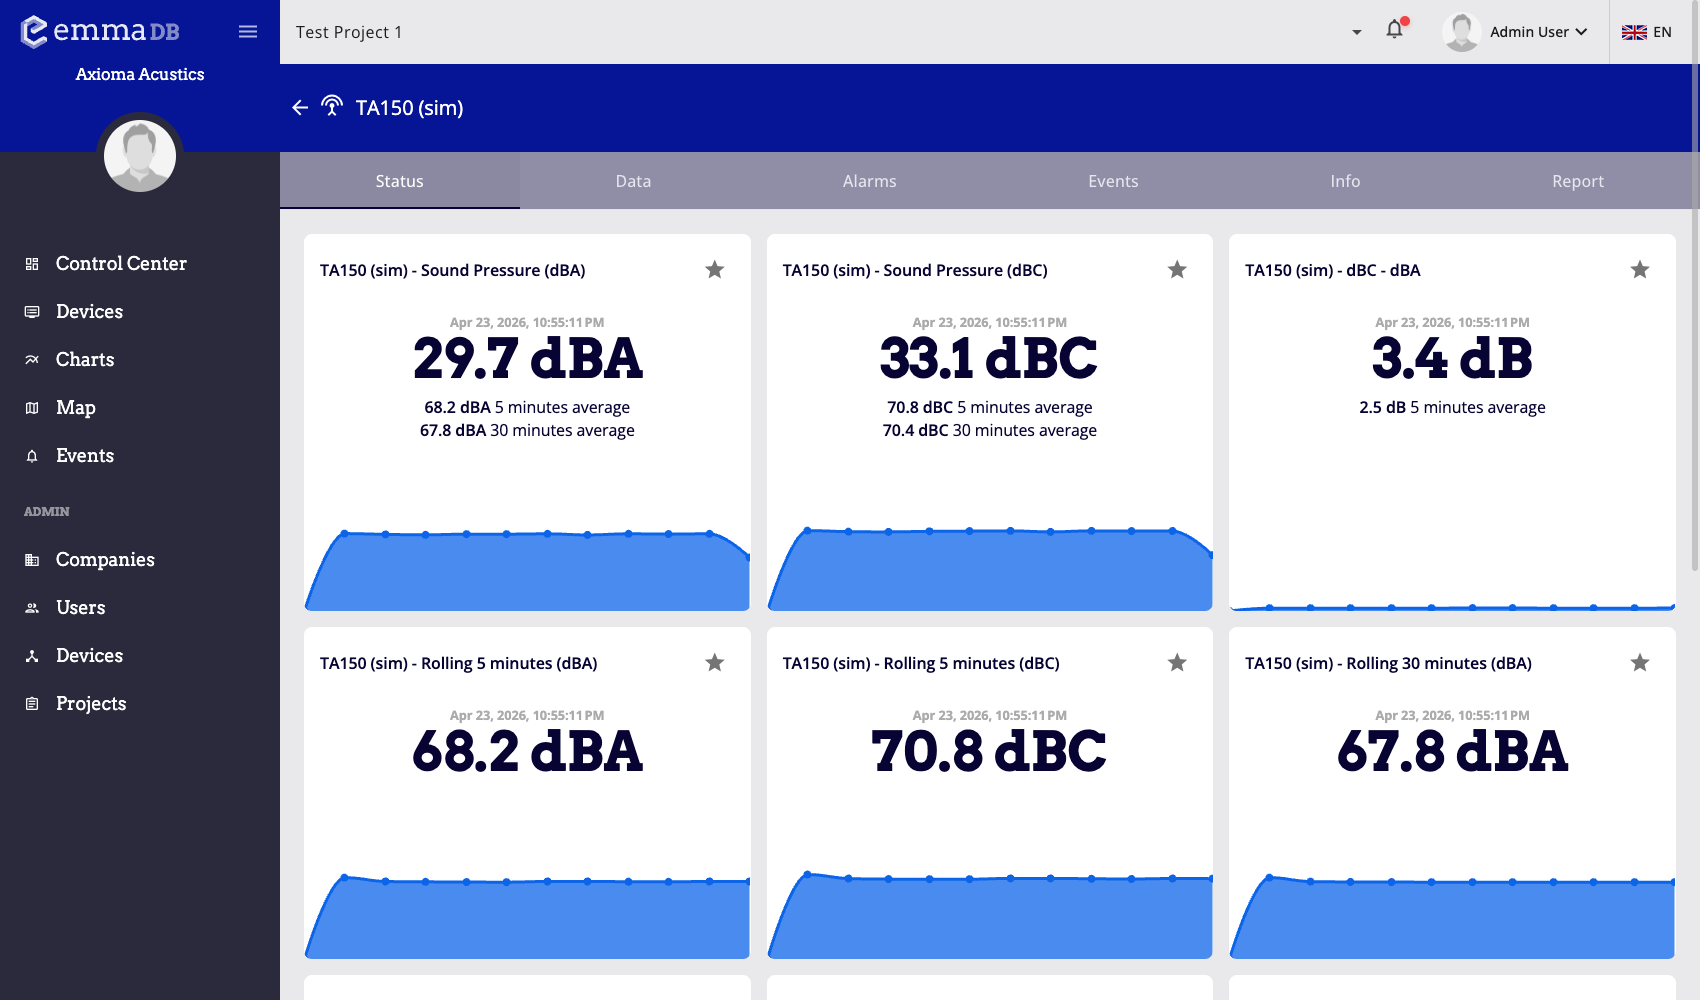Go back using the left arrow icon

click(x=300, y=108)
